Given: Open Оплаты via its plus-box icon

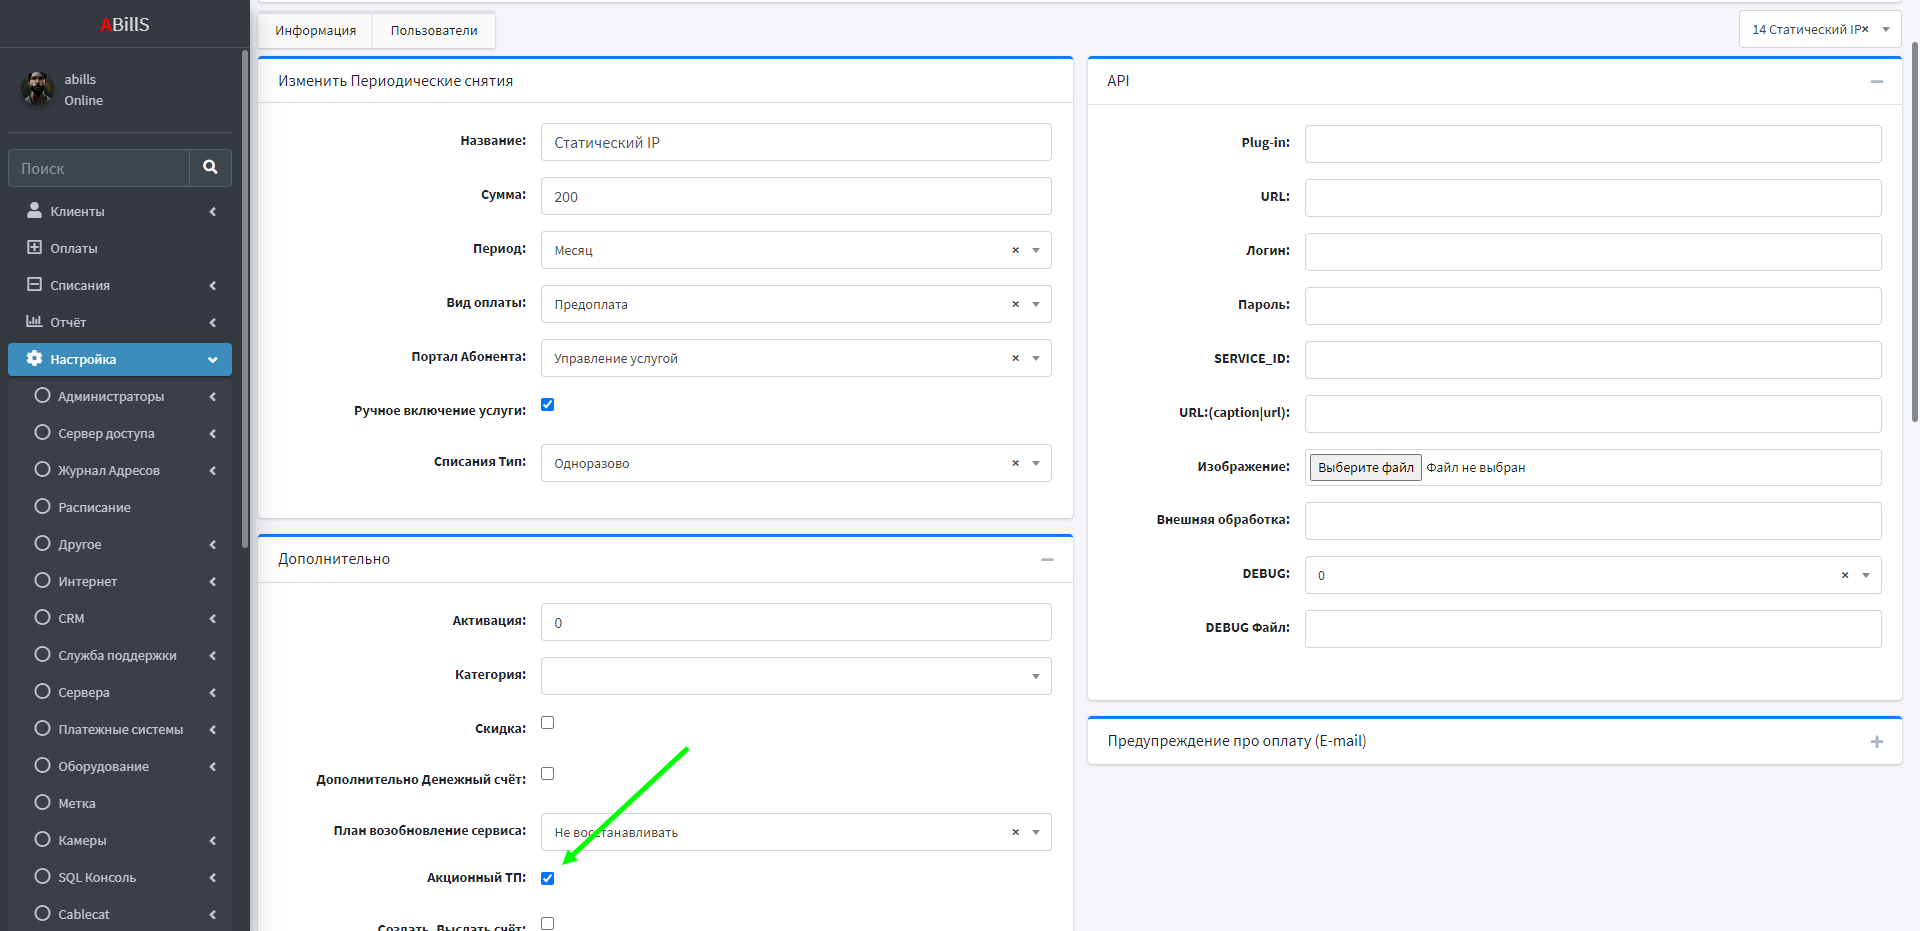Looking at the screenshot, I should tap(34, 248).
